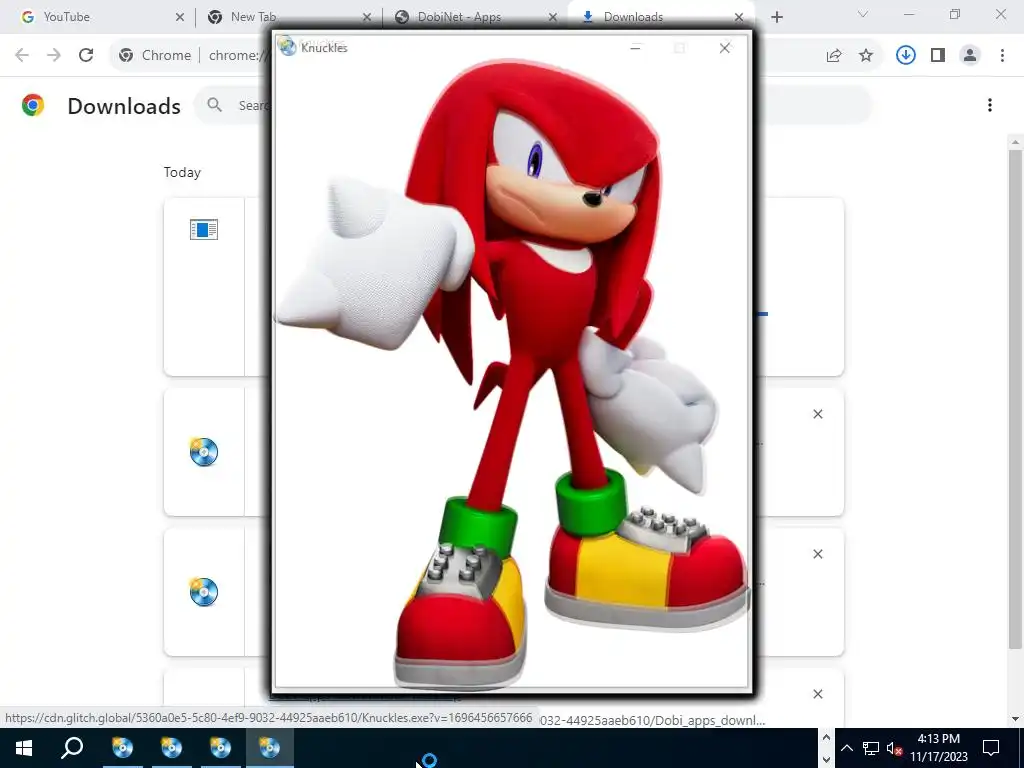
Task: Bookmark this page with star
Action: click(866, 56)
